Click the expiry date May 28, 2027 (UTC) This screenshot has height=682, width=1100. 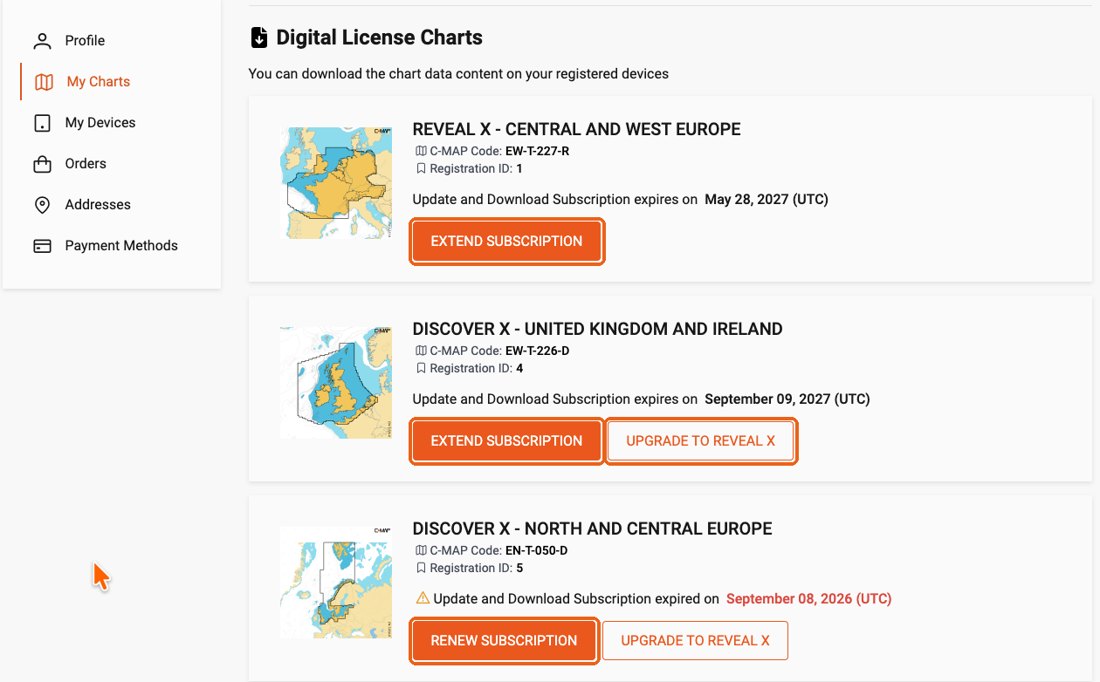tap(766, 199)
